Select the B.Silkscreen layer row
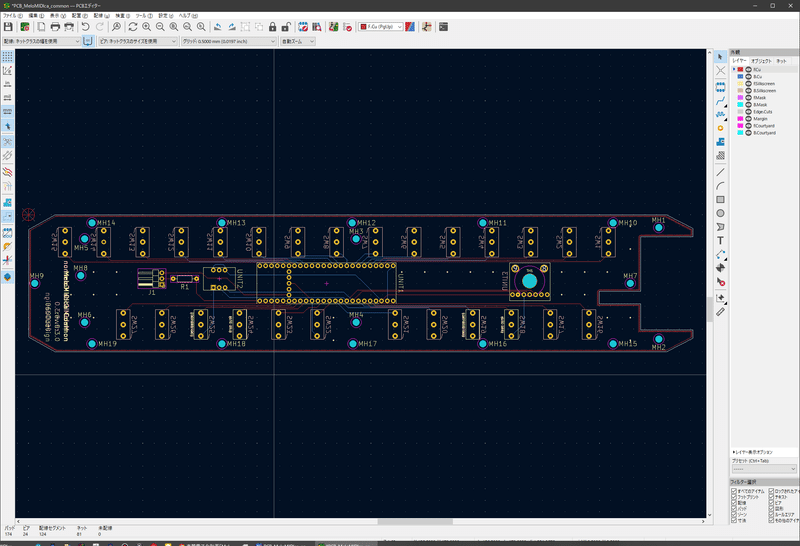Screen dimensions: 800x546 pyautogui.click(x=764, y=91)
